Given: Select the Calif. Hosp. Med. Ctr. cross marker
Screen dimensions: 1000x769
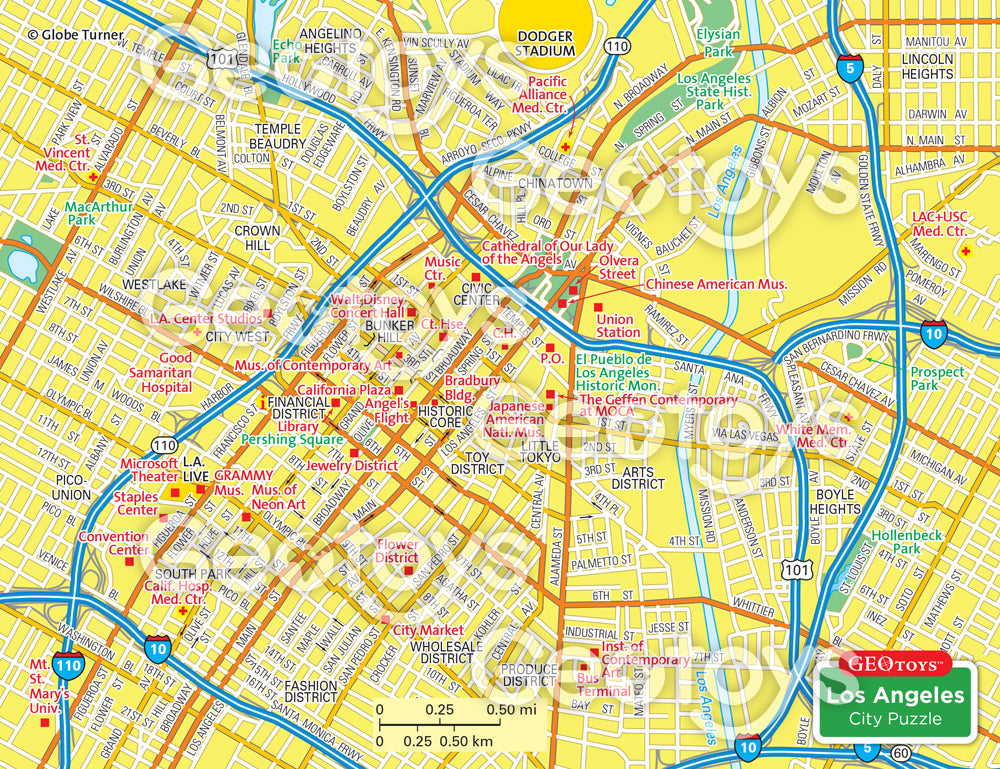Looking at the screenshot, I should (x=182, y=610).
